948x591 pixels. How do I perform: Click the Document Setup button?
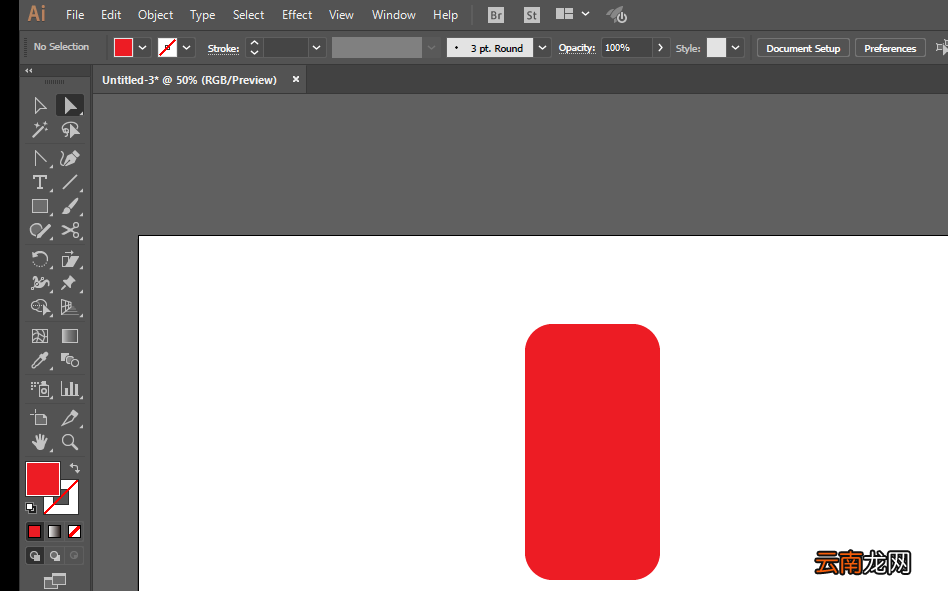coord(803,48)
